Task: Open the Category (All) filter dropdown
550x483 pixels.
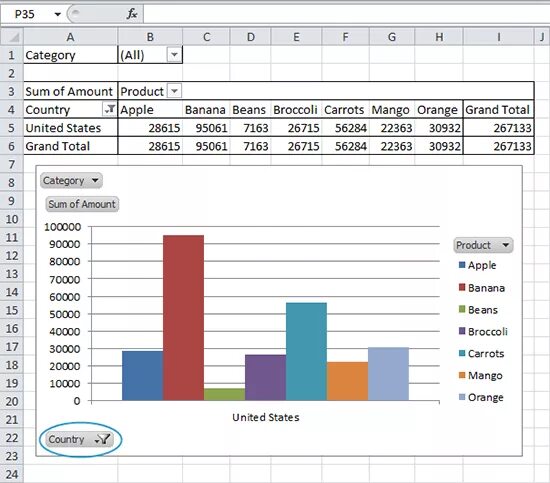Action: [174, 55]
